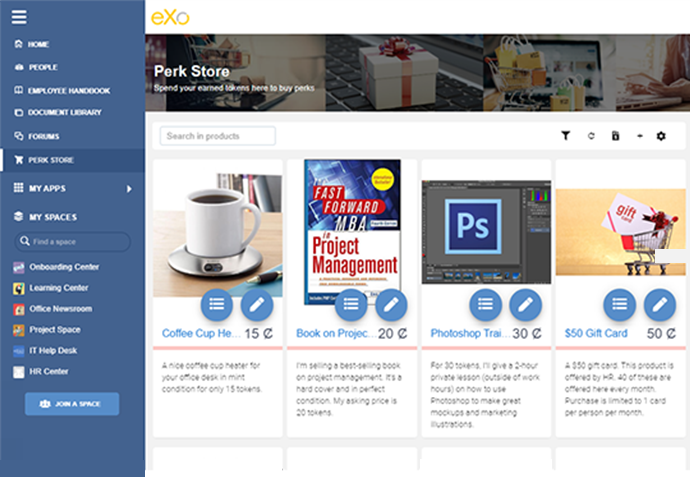
Task: Open Book on Projec... product title
Action: 336,334
